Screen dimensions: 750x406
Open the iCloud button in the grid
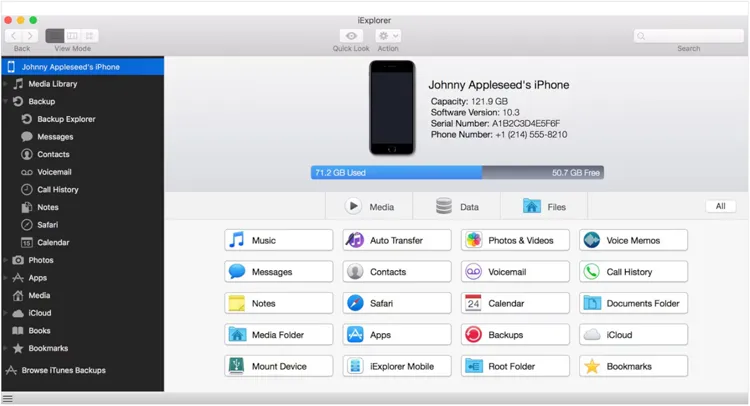[633, 335]
